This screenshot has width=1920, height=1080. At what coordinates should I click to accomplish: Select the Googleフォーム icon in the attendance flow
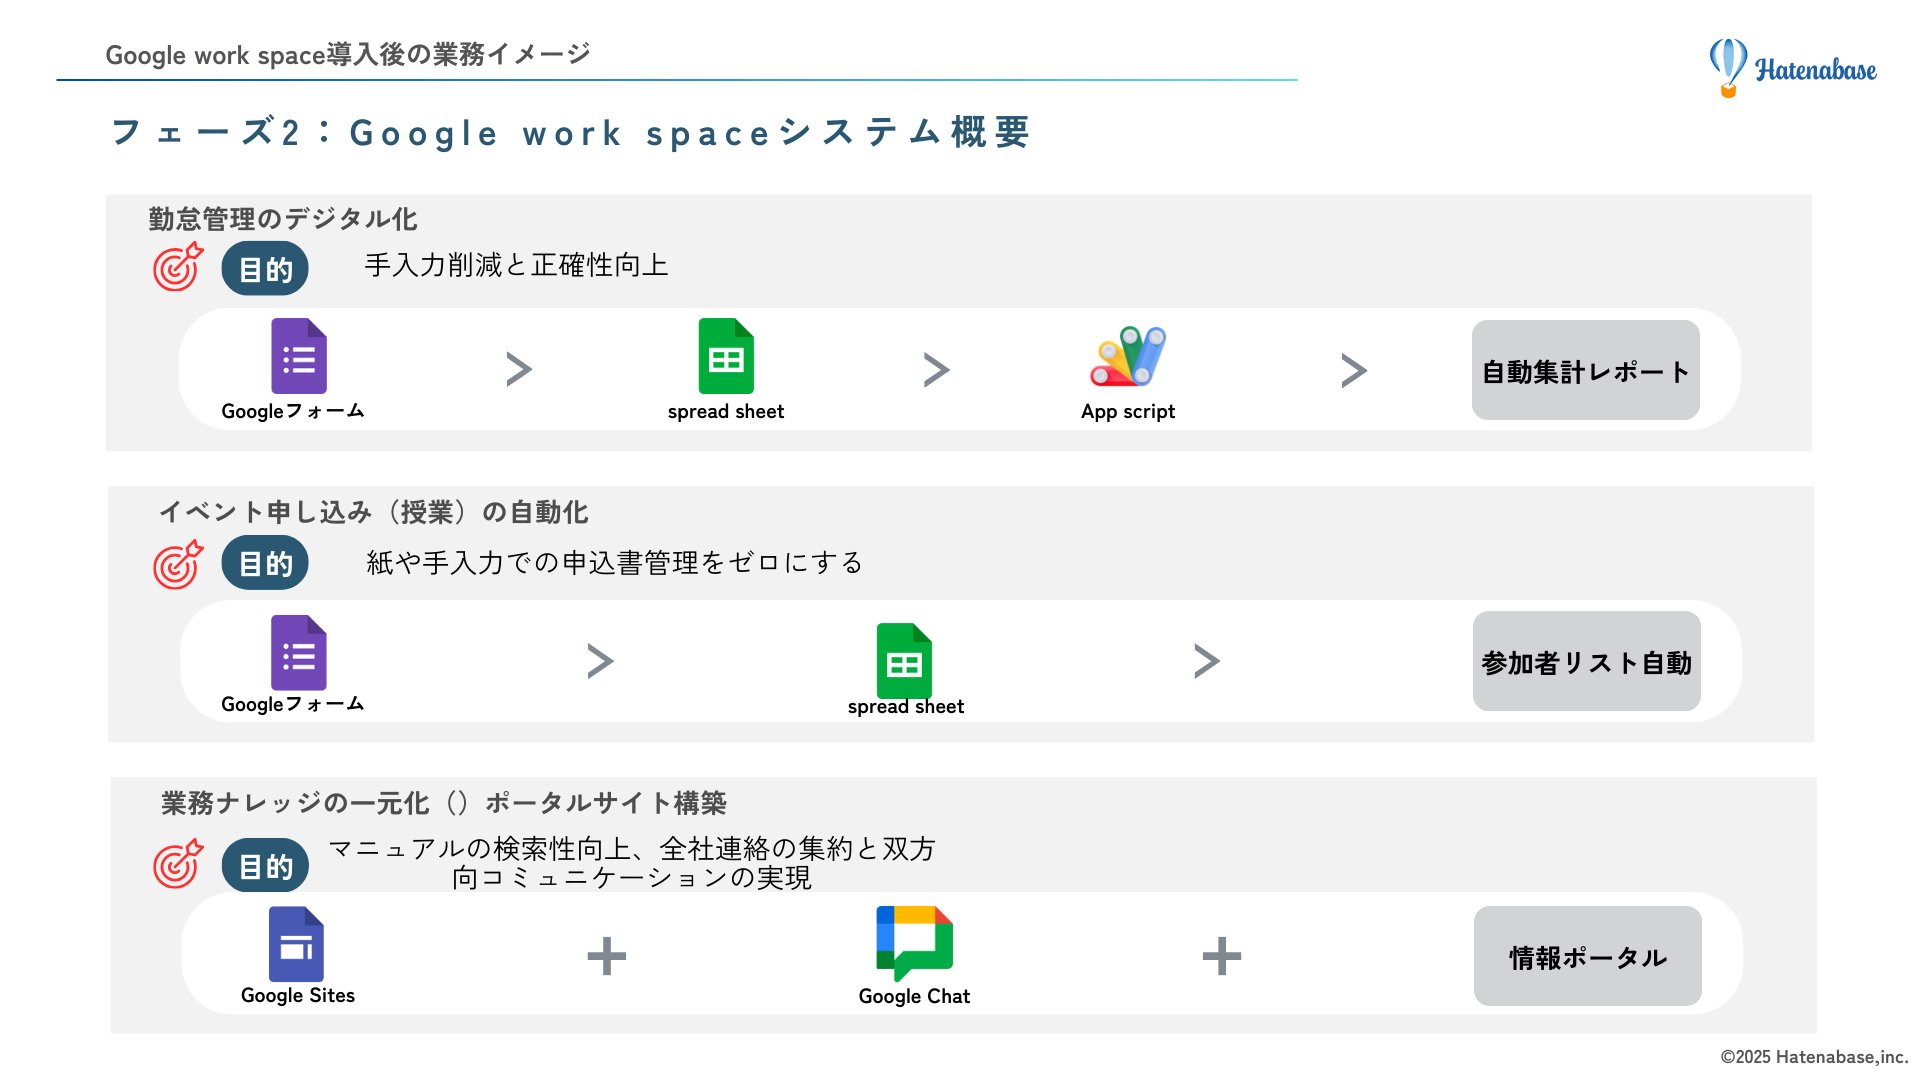pos(298,356)
